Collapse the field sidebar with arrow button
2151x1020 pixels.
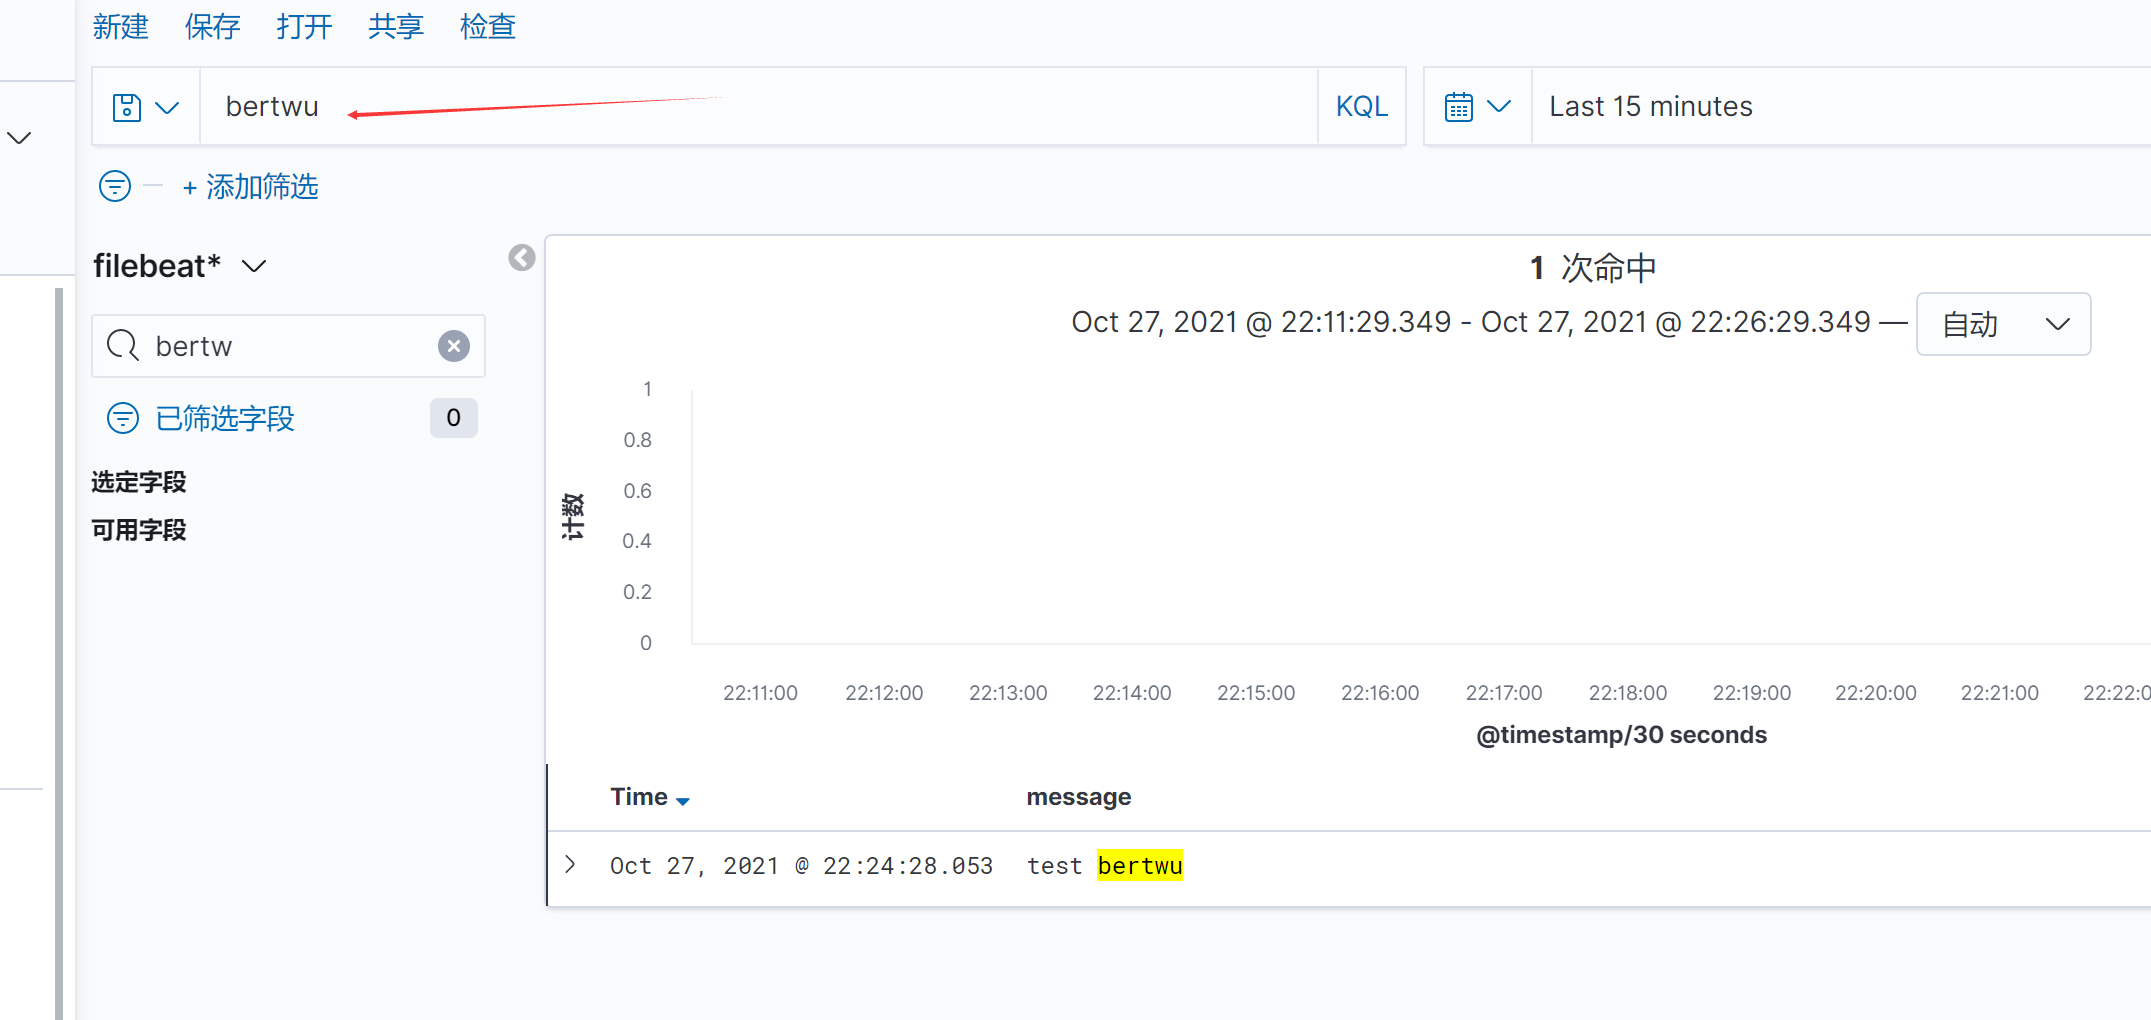[x=522, y=258]
